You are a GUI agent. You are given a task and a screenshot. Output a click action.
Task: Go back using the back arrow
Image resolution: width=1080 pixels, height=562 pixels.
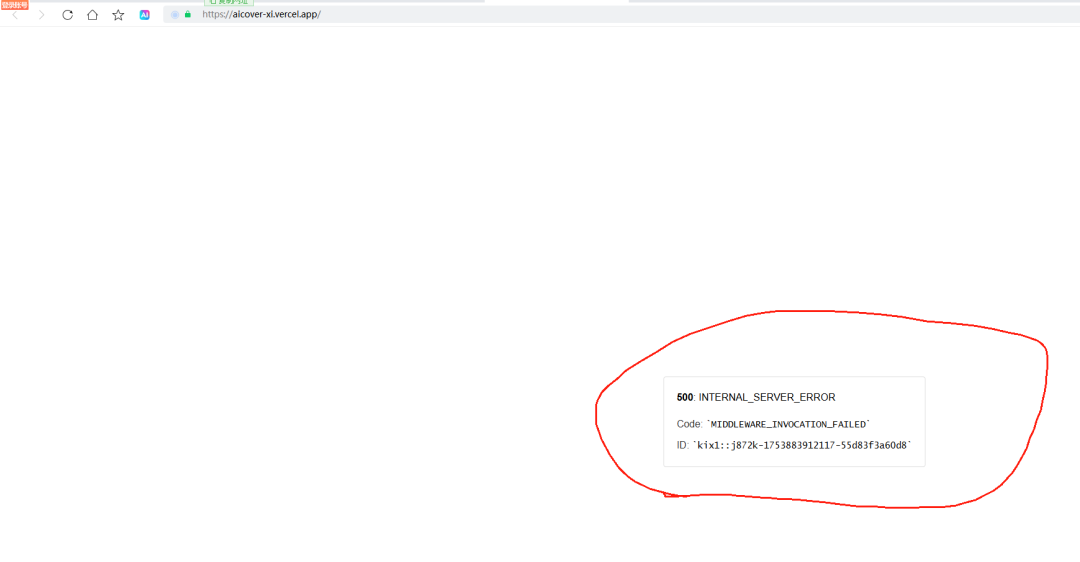[x=15, y=15]
